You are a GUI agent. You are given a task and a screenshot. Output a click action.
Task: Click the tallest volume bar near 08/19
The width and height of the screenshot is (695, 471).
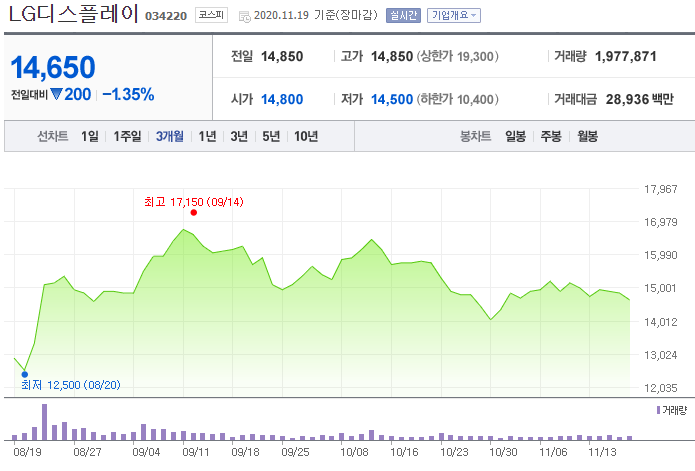tap(44, 422)
